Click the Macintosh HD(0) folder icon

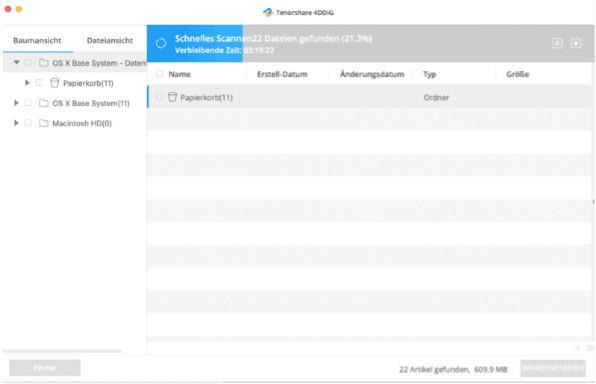pos(44,123)
